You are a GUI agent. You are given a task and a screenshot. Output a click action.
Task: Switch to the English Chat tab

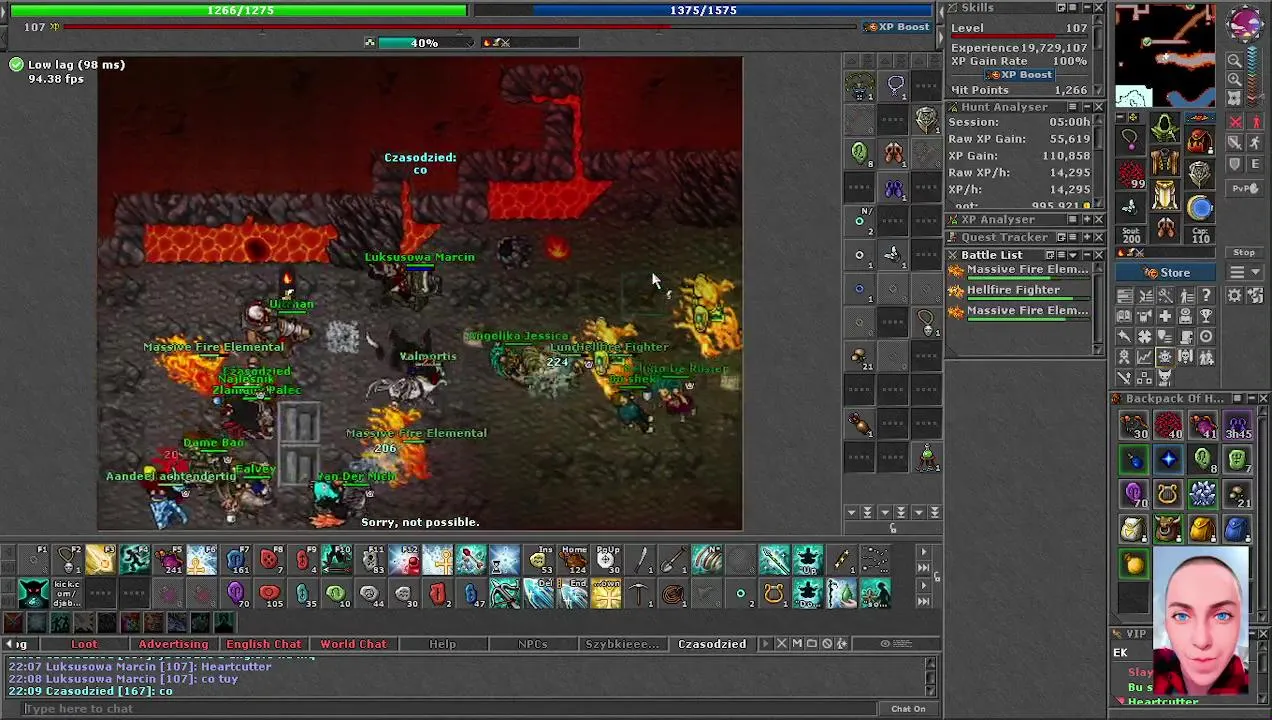click(x=264, y=644)
